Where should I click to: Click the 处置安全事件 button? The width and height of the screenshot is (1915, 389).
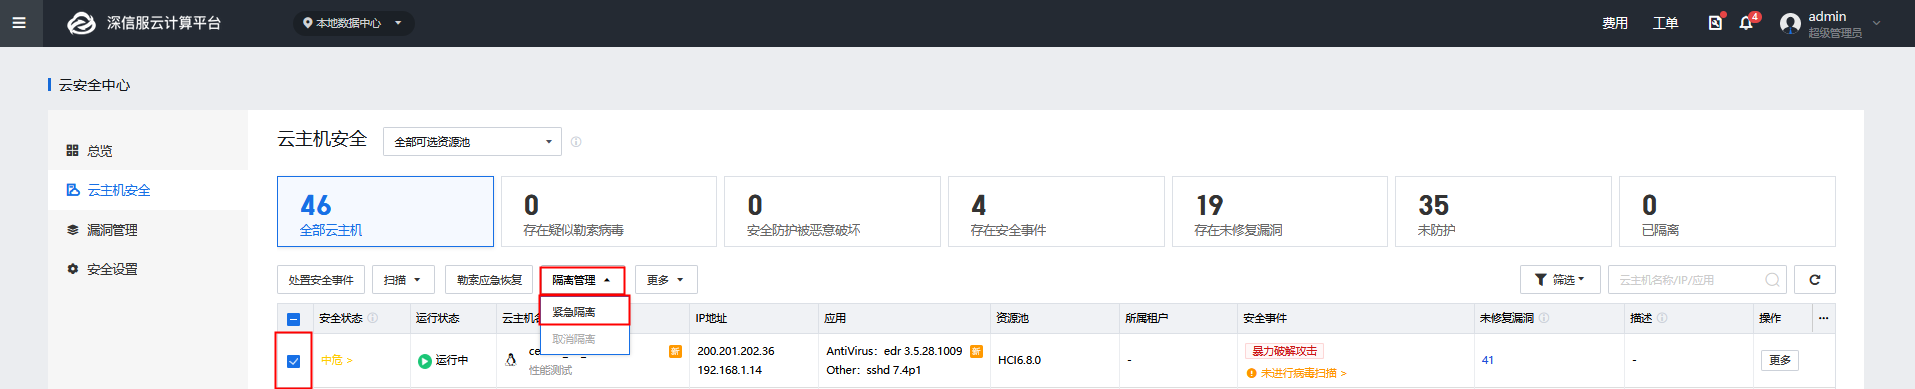tap(321, 280)
